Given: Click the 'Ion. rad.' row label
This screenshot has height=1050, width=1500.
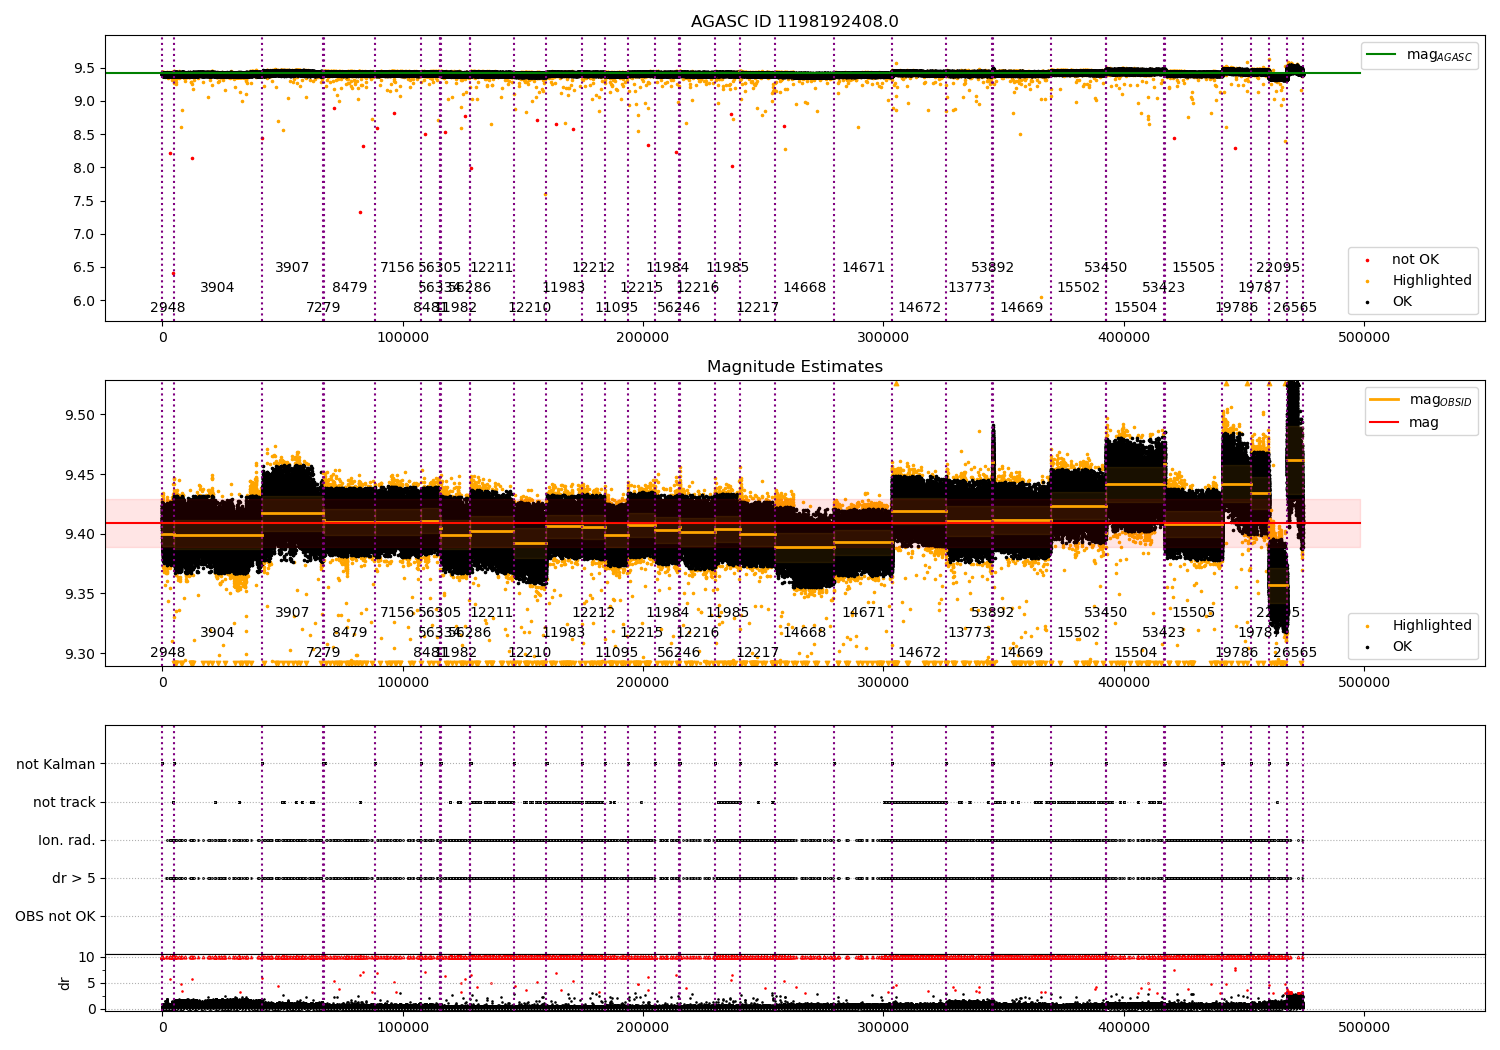Looking at the screenshot, I should coord(67,840).
